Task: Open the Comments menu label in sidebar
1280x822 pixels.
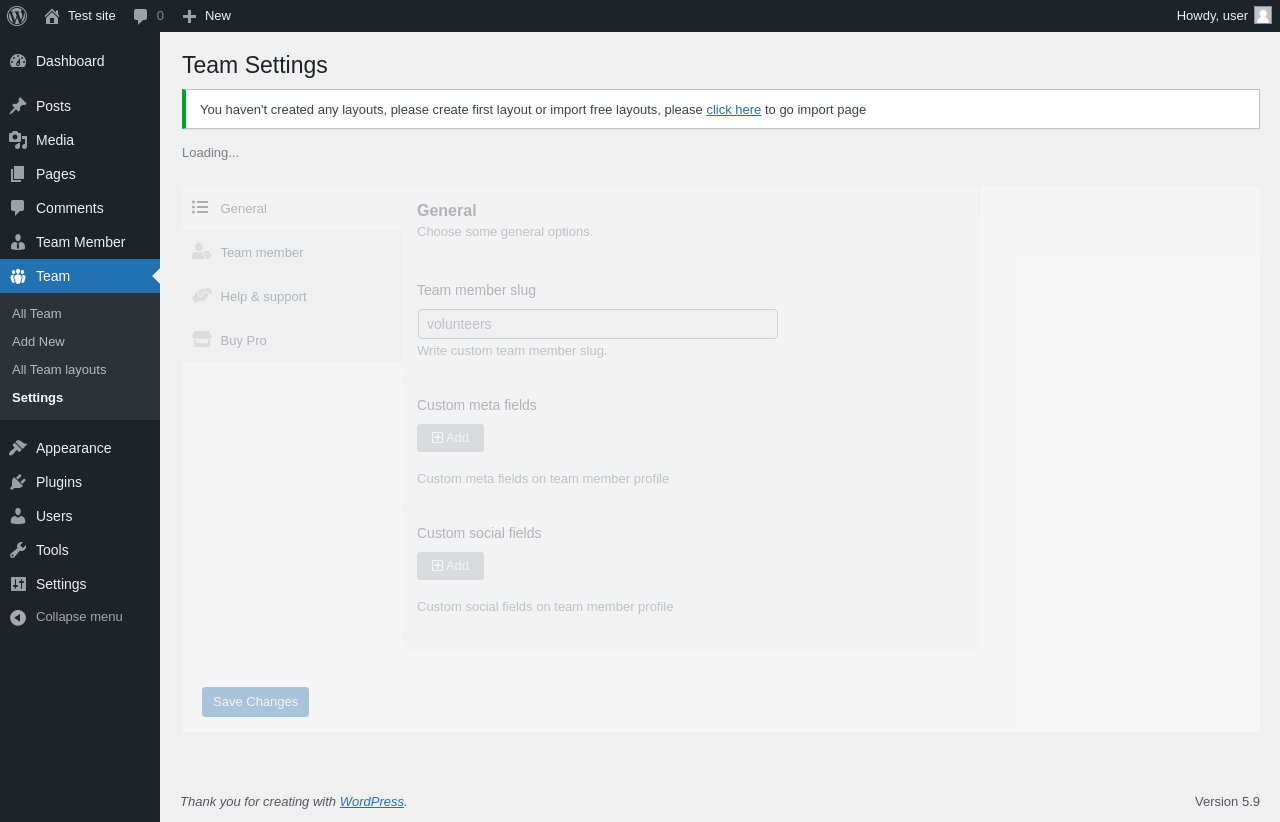Action: tap(70, 208)
